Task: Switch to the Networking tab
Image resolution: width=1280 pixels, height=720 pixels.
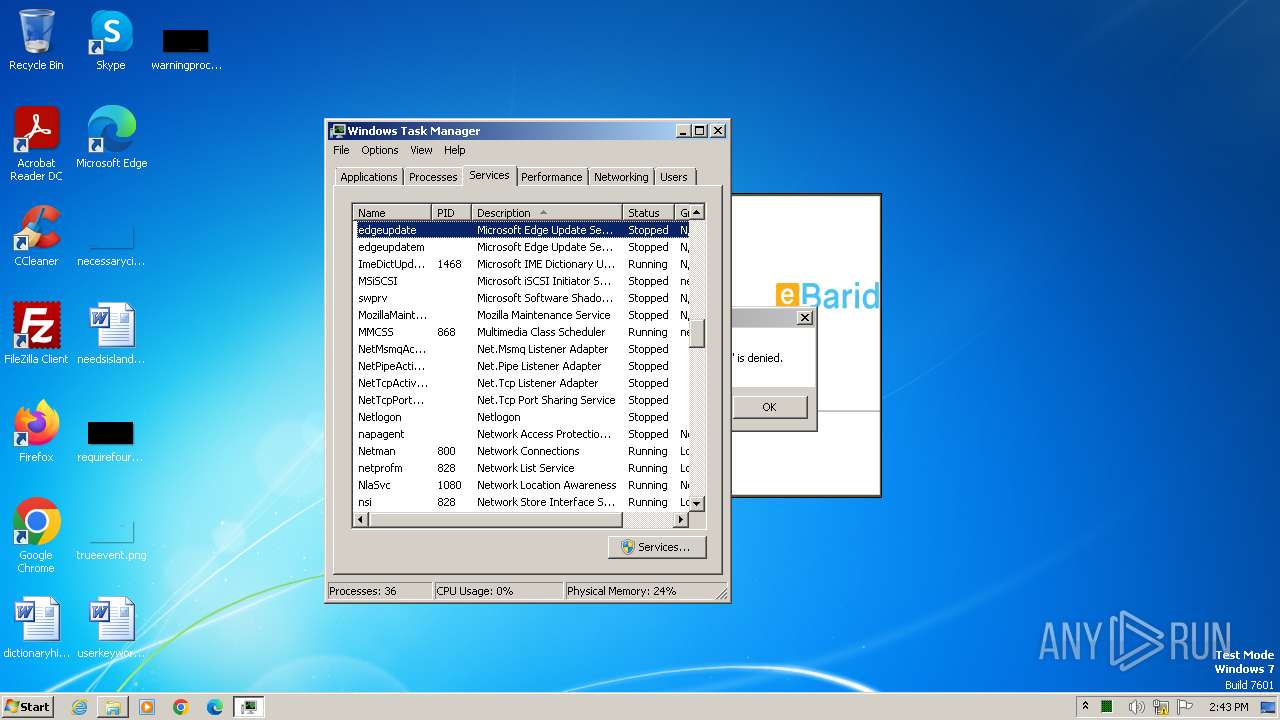Action: (x=621, y=177)
